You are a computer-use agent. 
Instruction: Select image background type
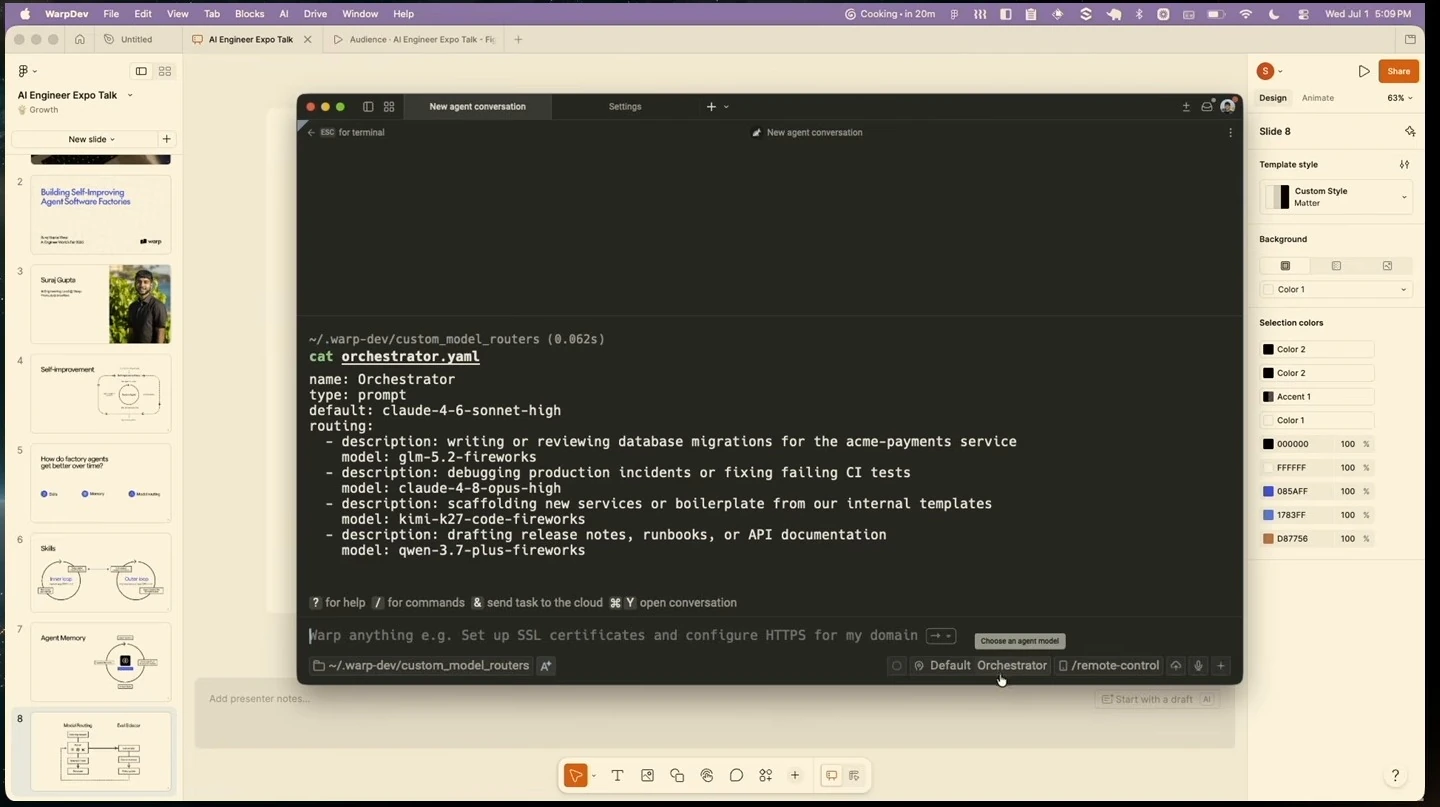(x=1387, y=265)
